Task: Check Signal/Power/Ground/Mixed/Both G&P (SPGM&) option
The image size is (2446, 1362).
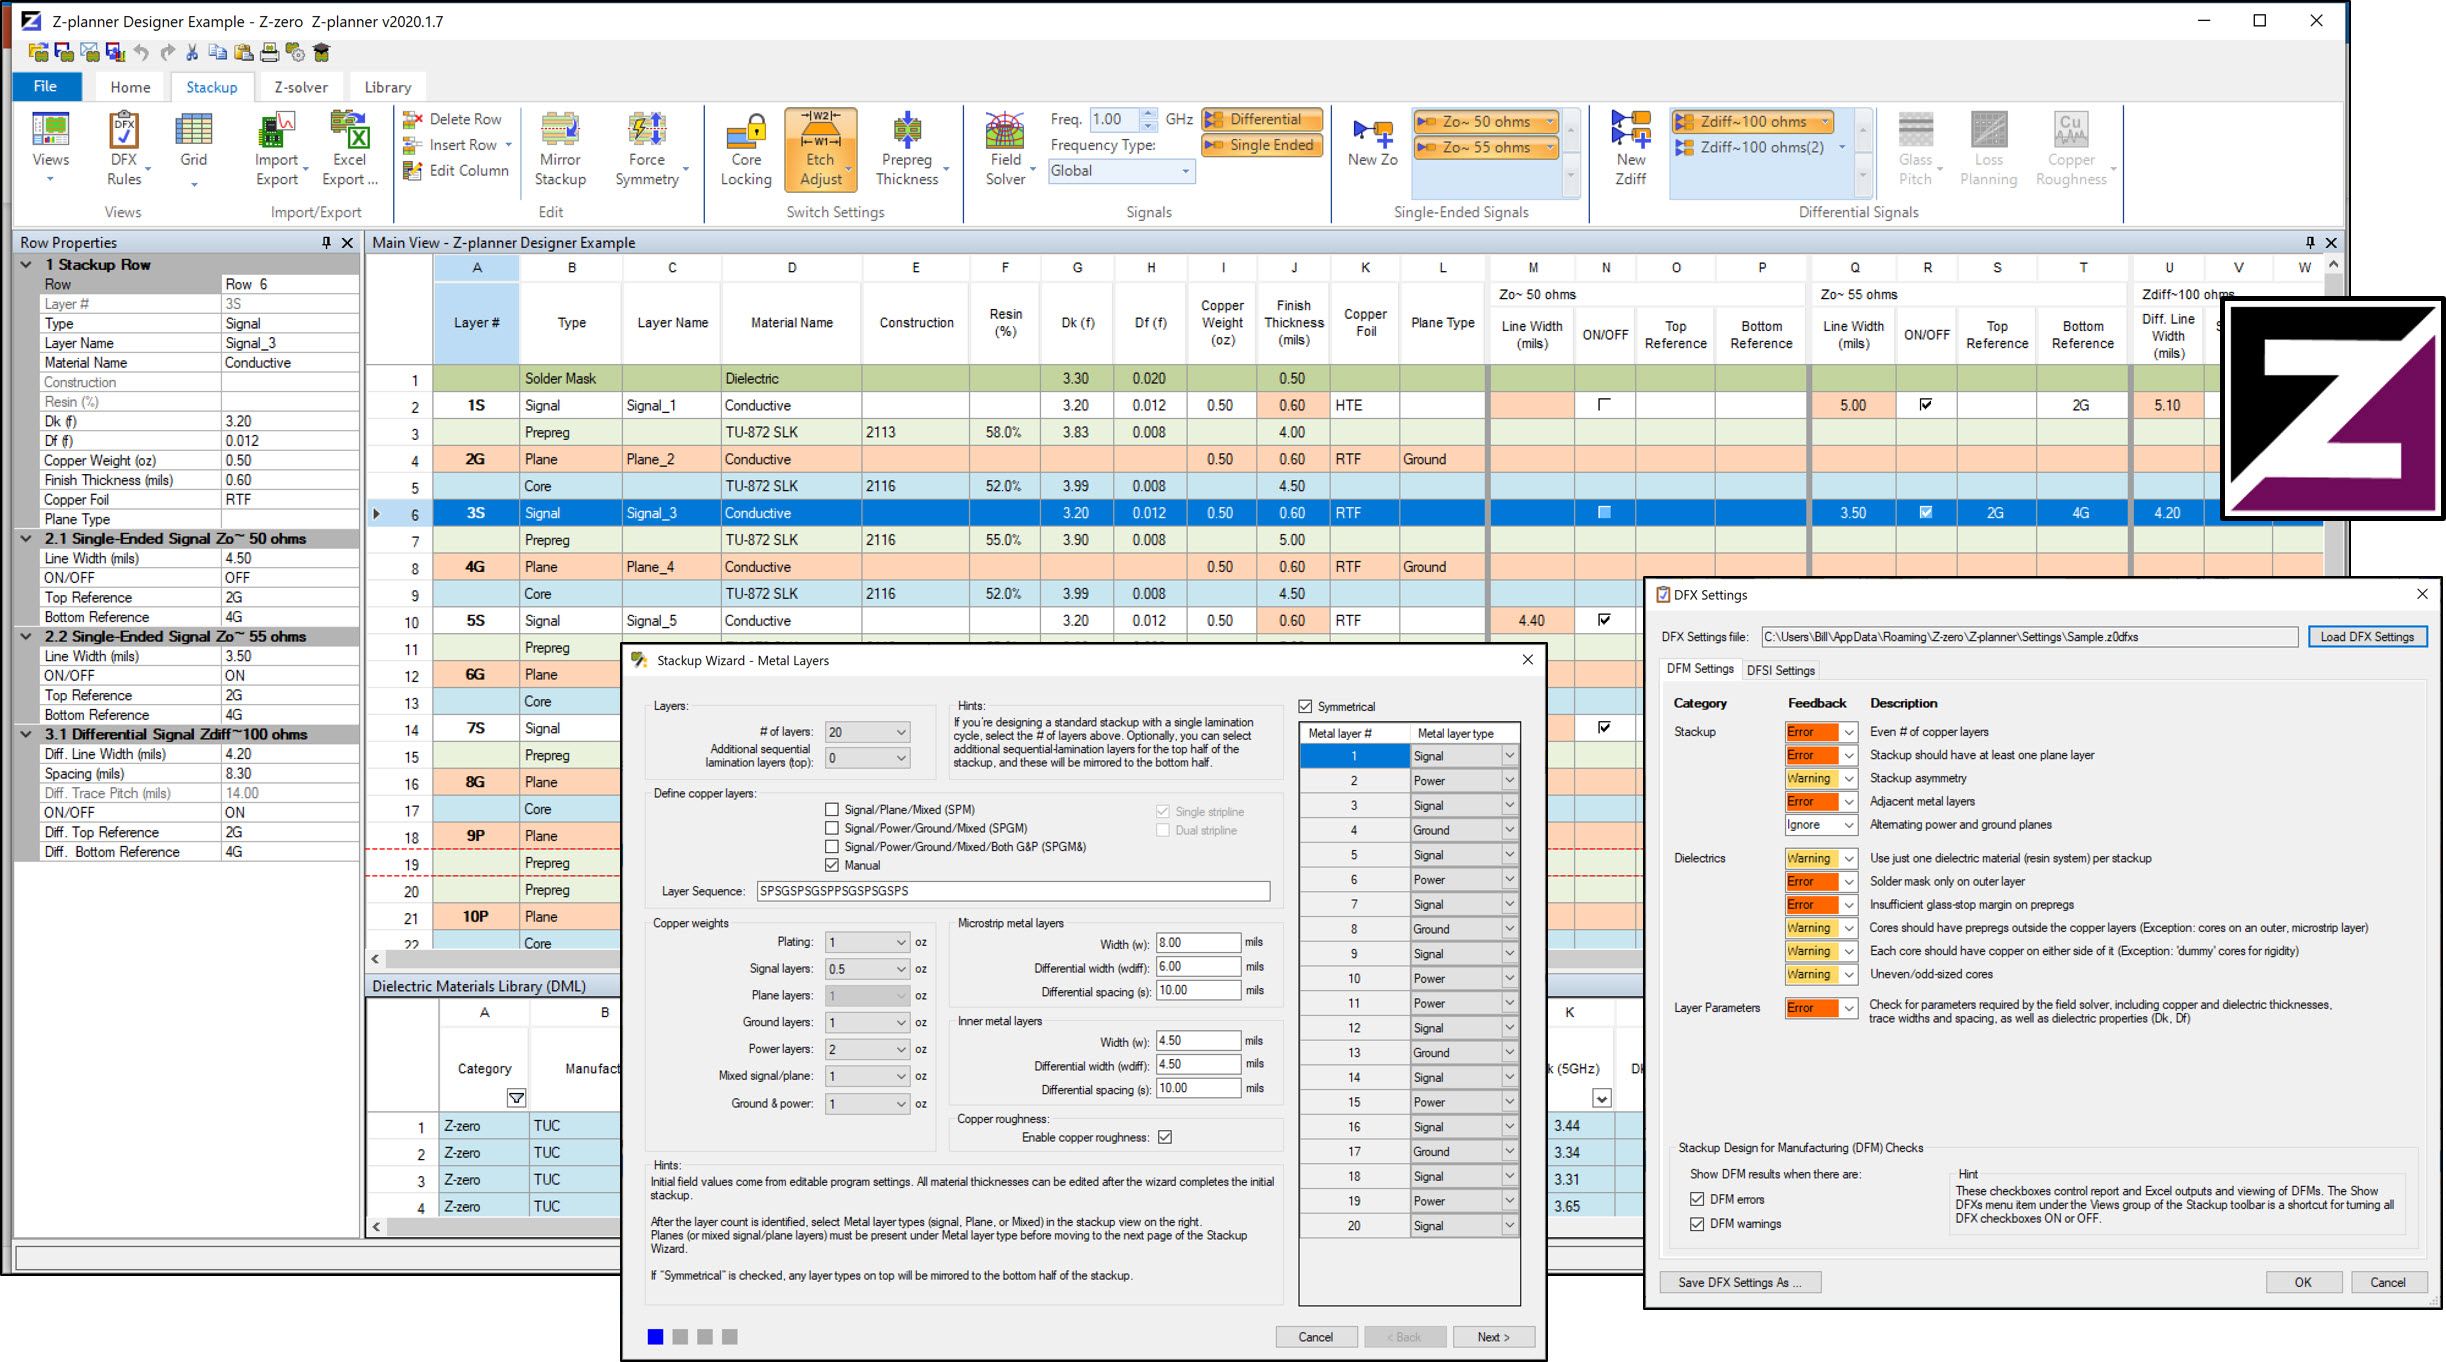Action: point(832,846)
